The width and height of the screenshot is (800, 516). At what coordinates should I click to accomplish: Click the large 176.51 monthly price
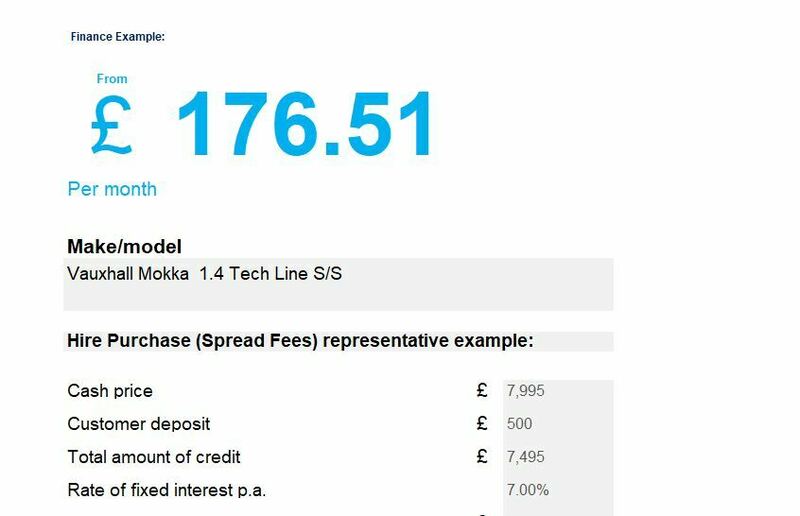[305, 124]
